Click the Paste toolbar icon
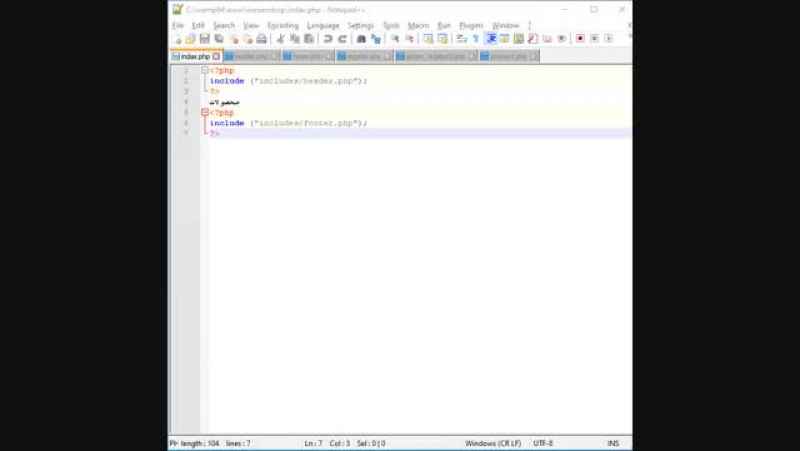 tap(309, 39)
